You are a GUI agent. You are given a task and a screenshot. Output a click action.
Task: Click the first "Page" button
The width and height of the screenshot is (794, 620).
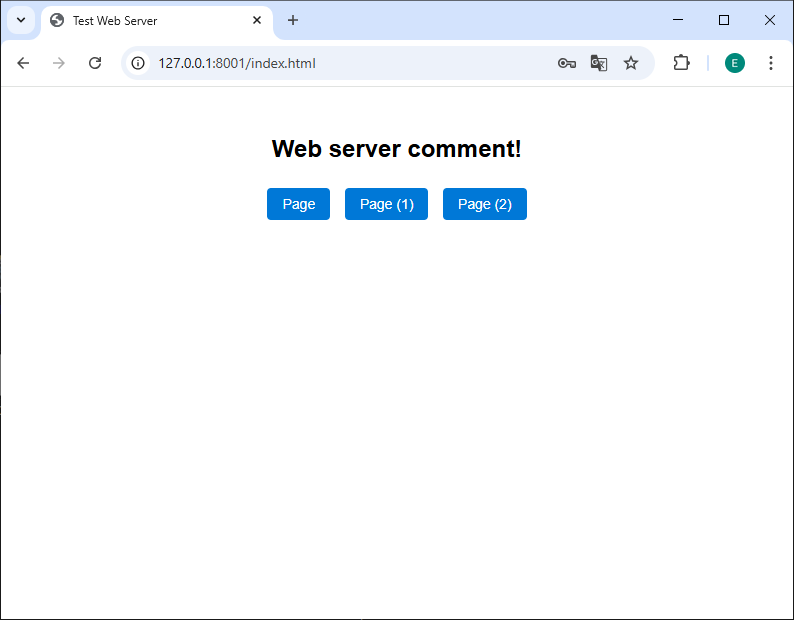pos(298,204)
